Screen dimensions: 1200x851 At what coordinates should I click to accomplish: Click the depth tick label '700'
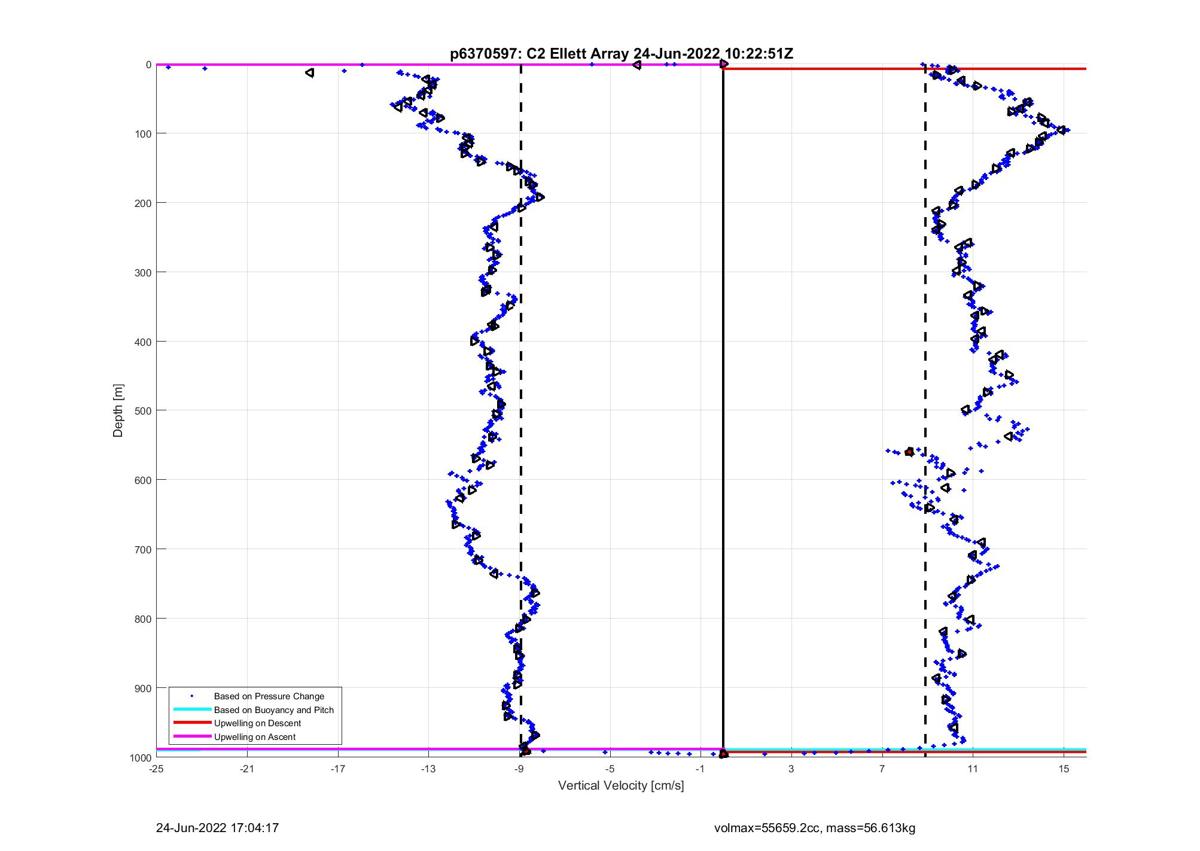click(143, 549)
